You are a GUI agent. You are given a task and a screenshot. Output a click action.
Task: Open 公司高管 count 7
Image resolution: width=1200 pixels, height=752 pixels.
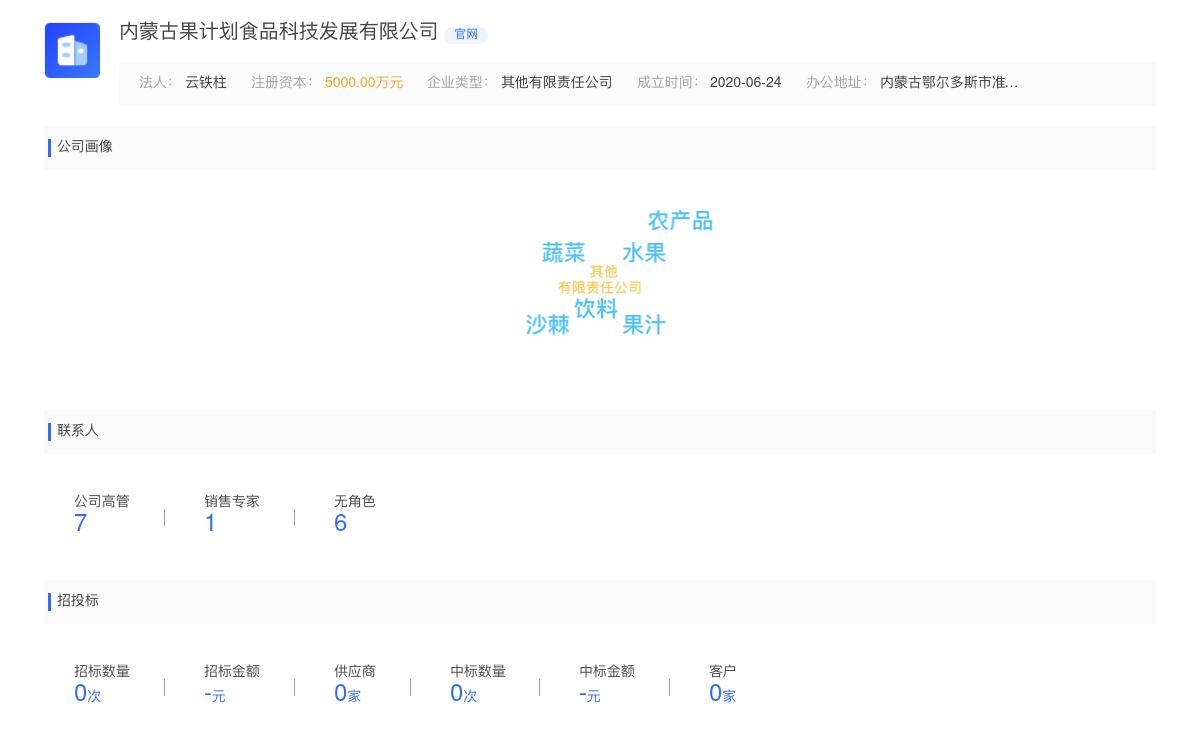[81, 523]
